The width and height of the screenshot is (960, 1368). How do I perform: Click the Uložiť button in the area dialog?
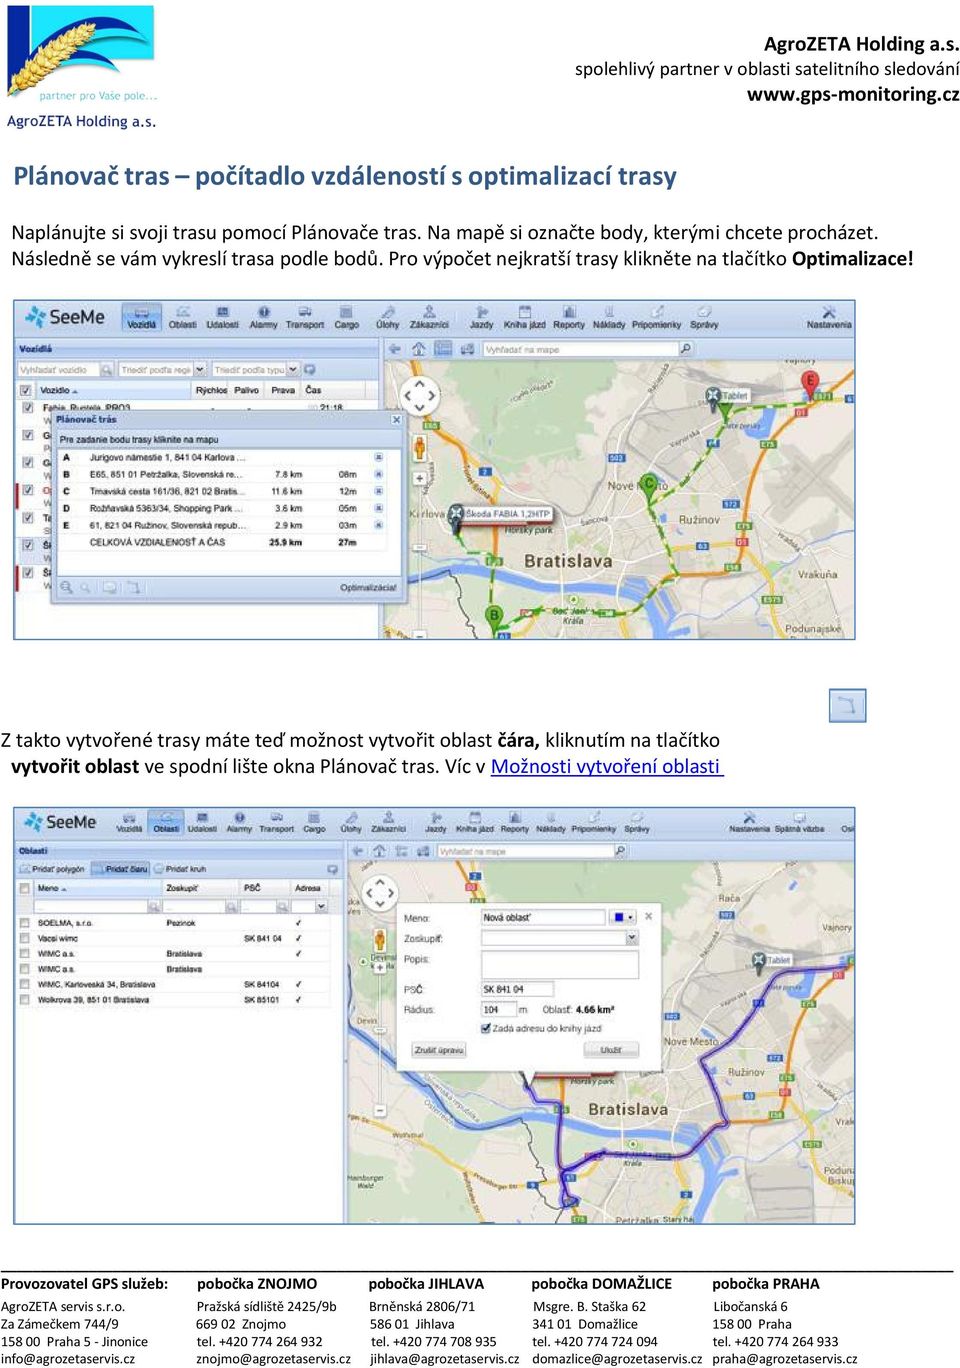coord(611,1050)
